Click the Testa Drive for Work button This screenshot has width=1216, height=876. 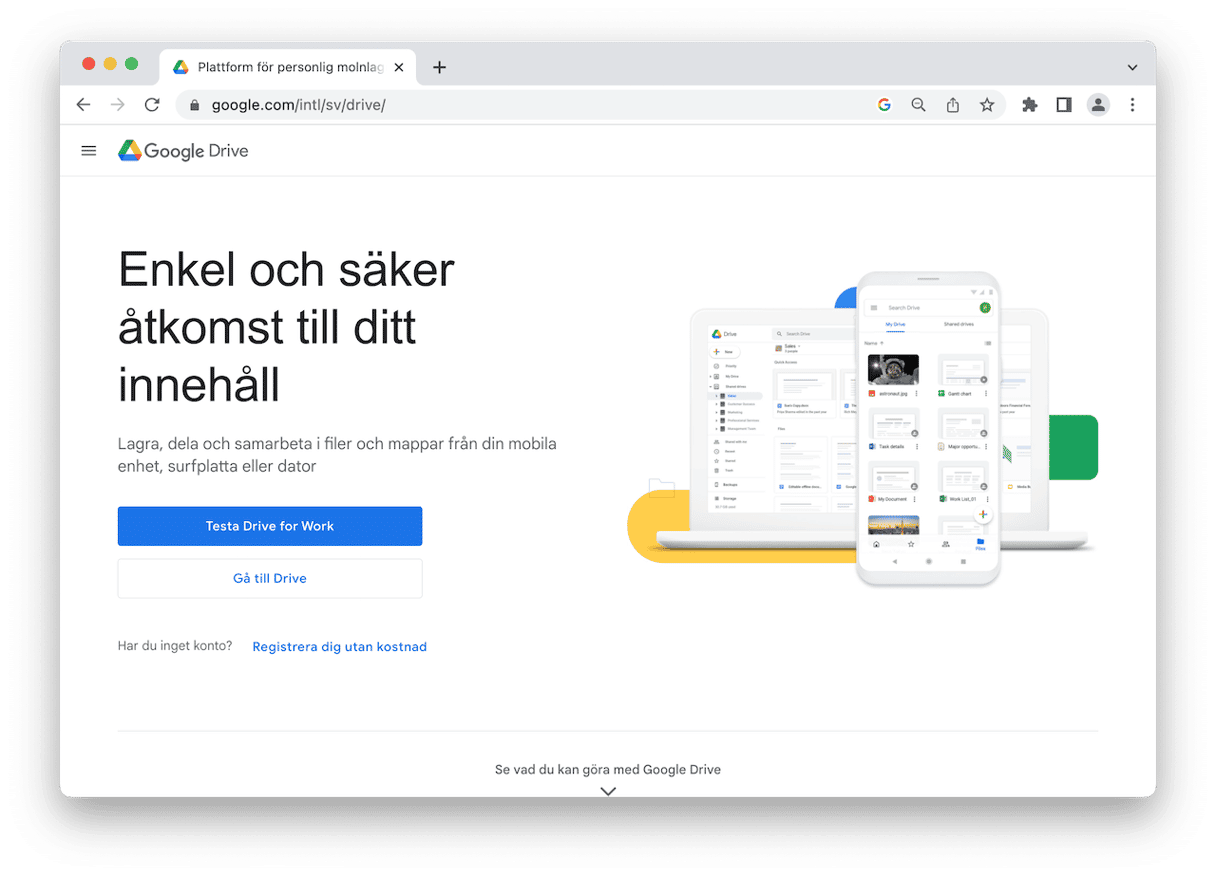coord(270,526)
